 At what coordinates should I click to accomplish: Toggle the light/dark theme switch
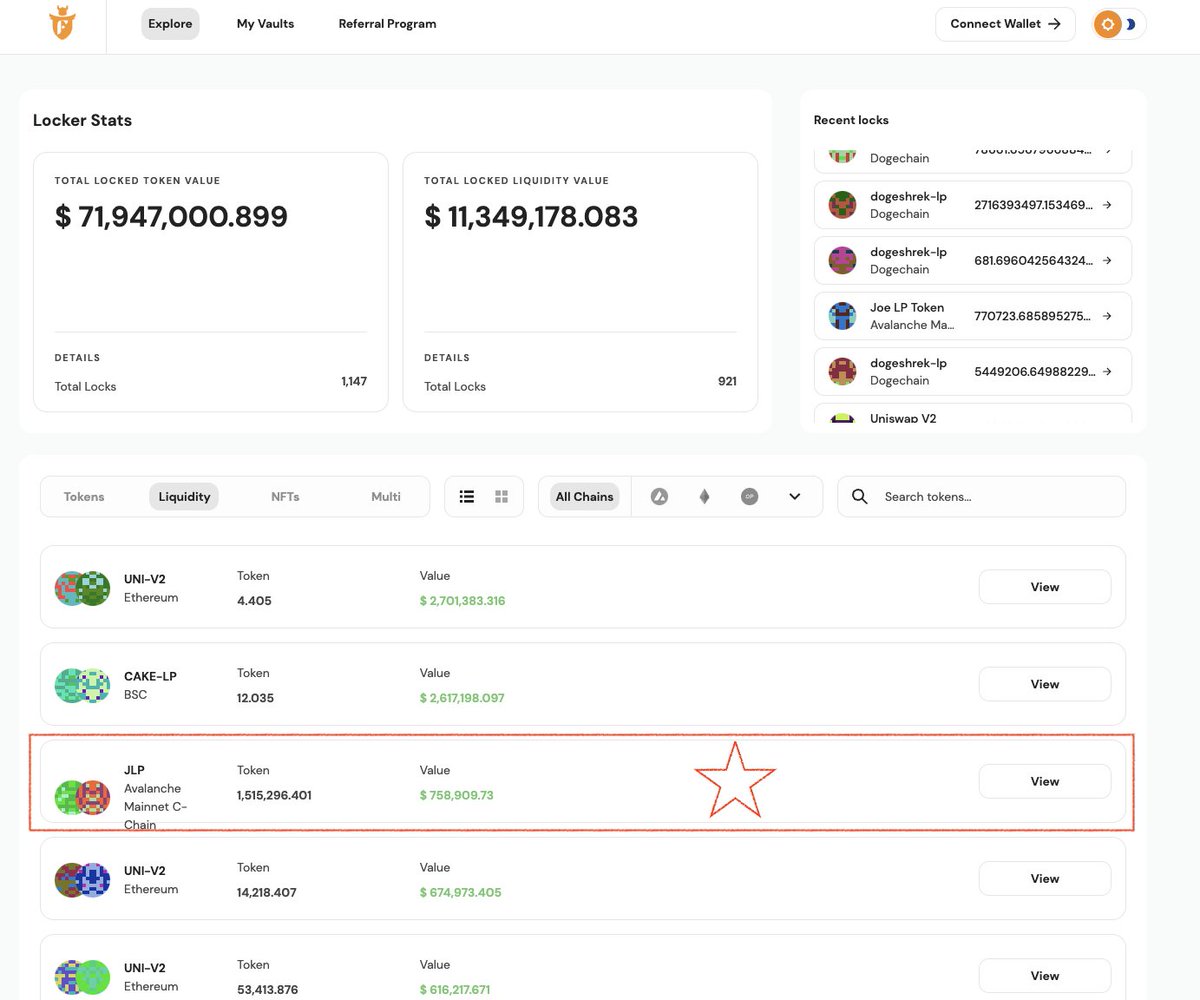pos(1119,24)
